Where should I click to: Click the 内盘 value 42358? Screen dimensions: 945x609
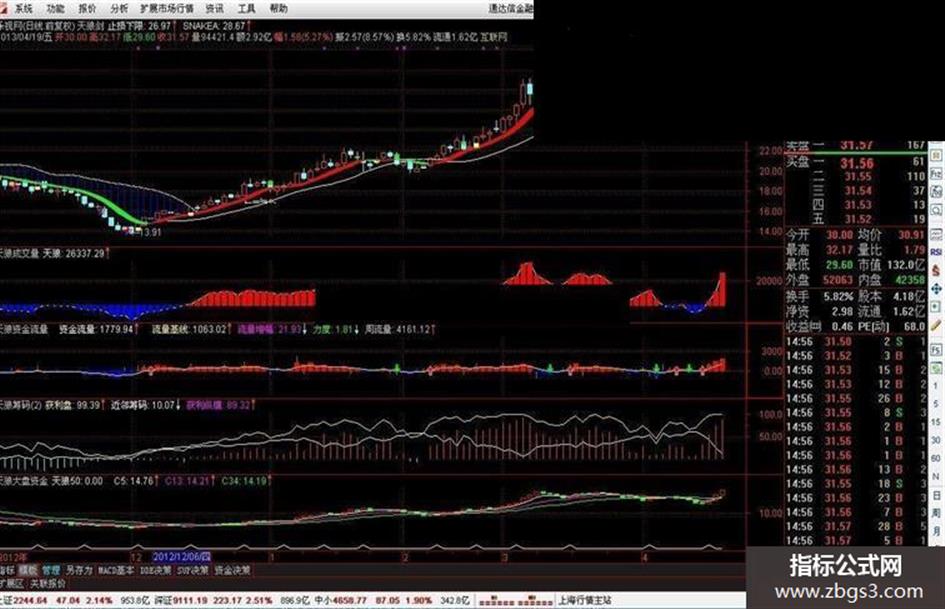[x=909, y=280]
